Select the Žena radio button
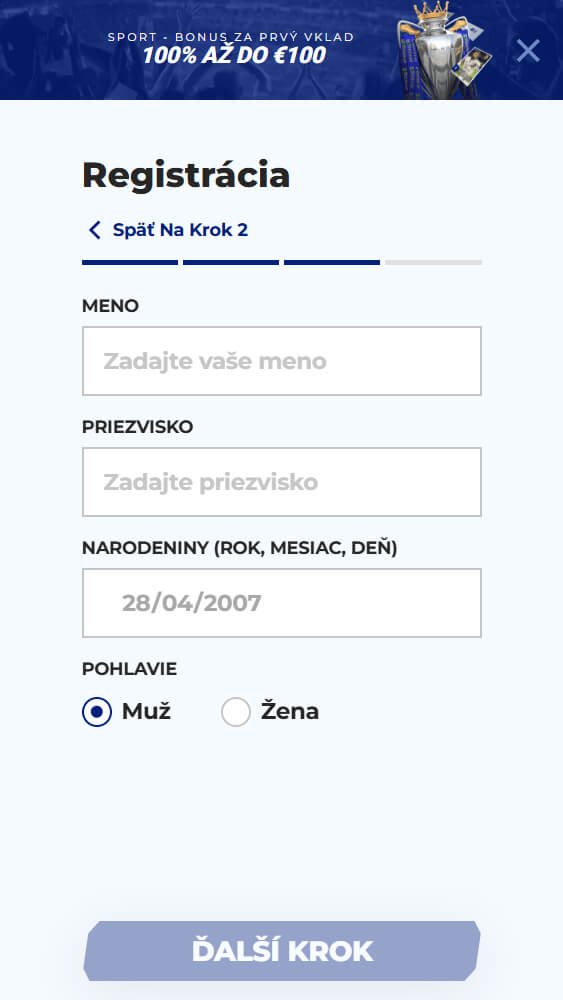The height and width of the screenshot is (1000, 563). pyautogui.click(x=236, y=712)
